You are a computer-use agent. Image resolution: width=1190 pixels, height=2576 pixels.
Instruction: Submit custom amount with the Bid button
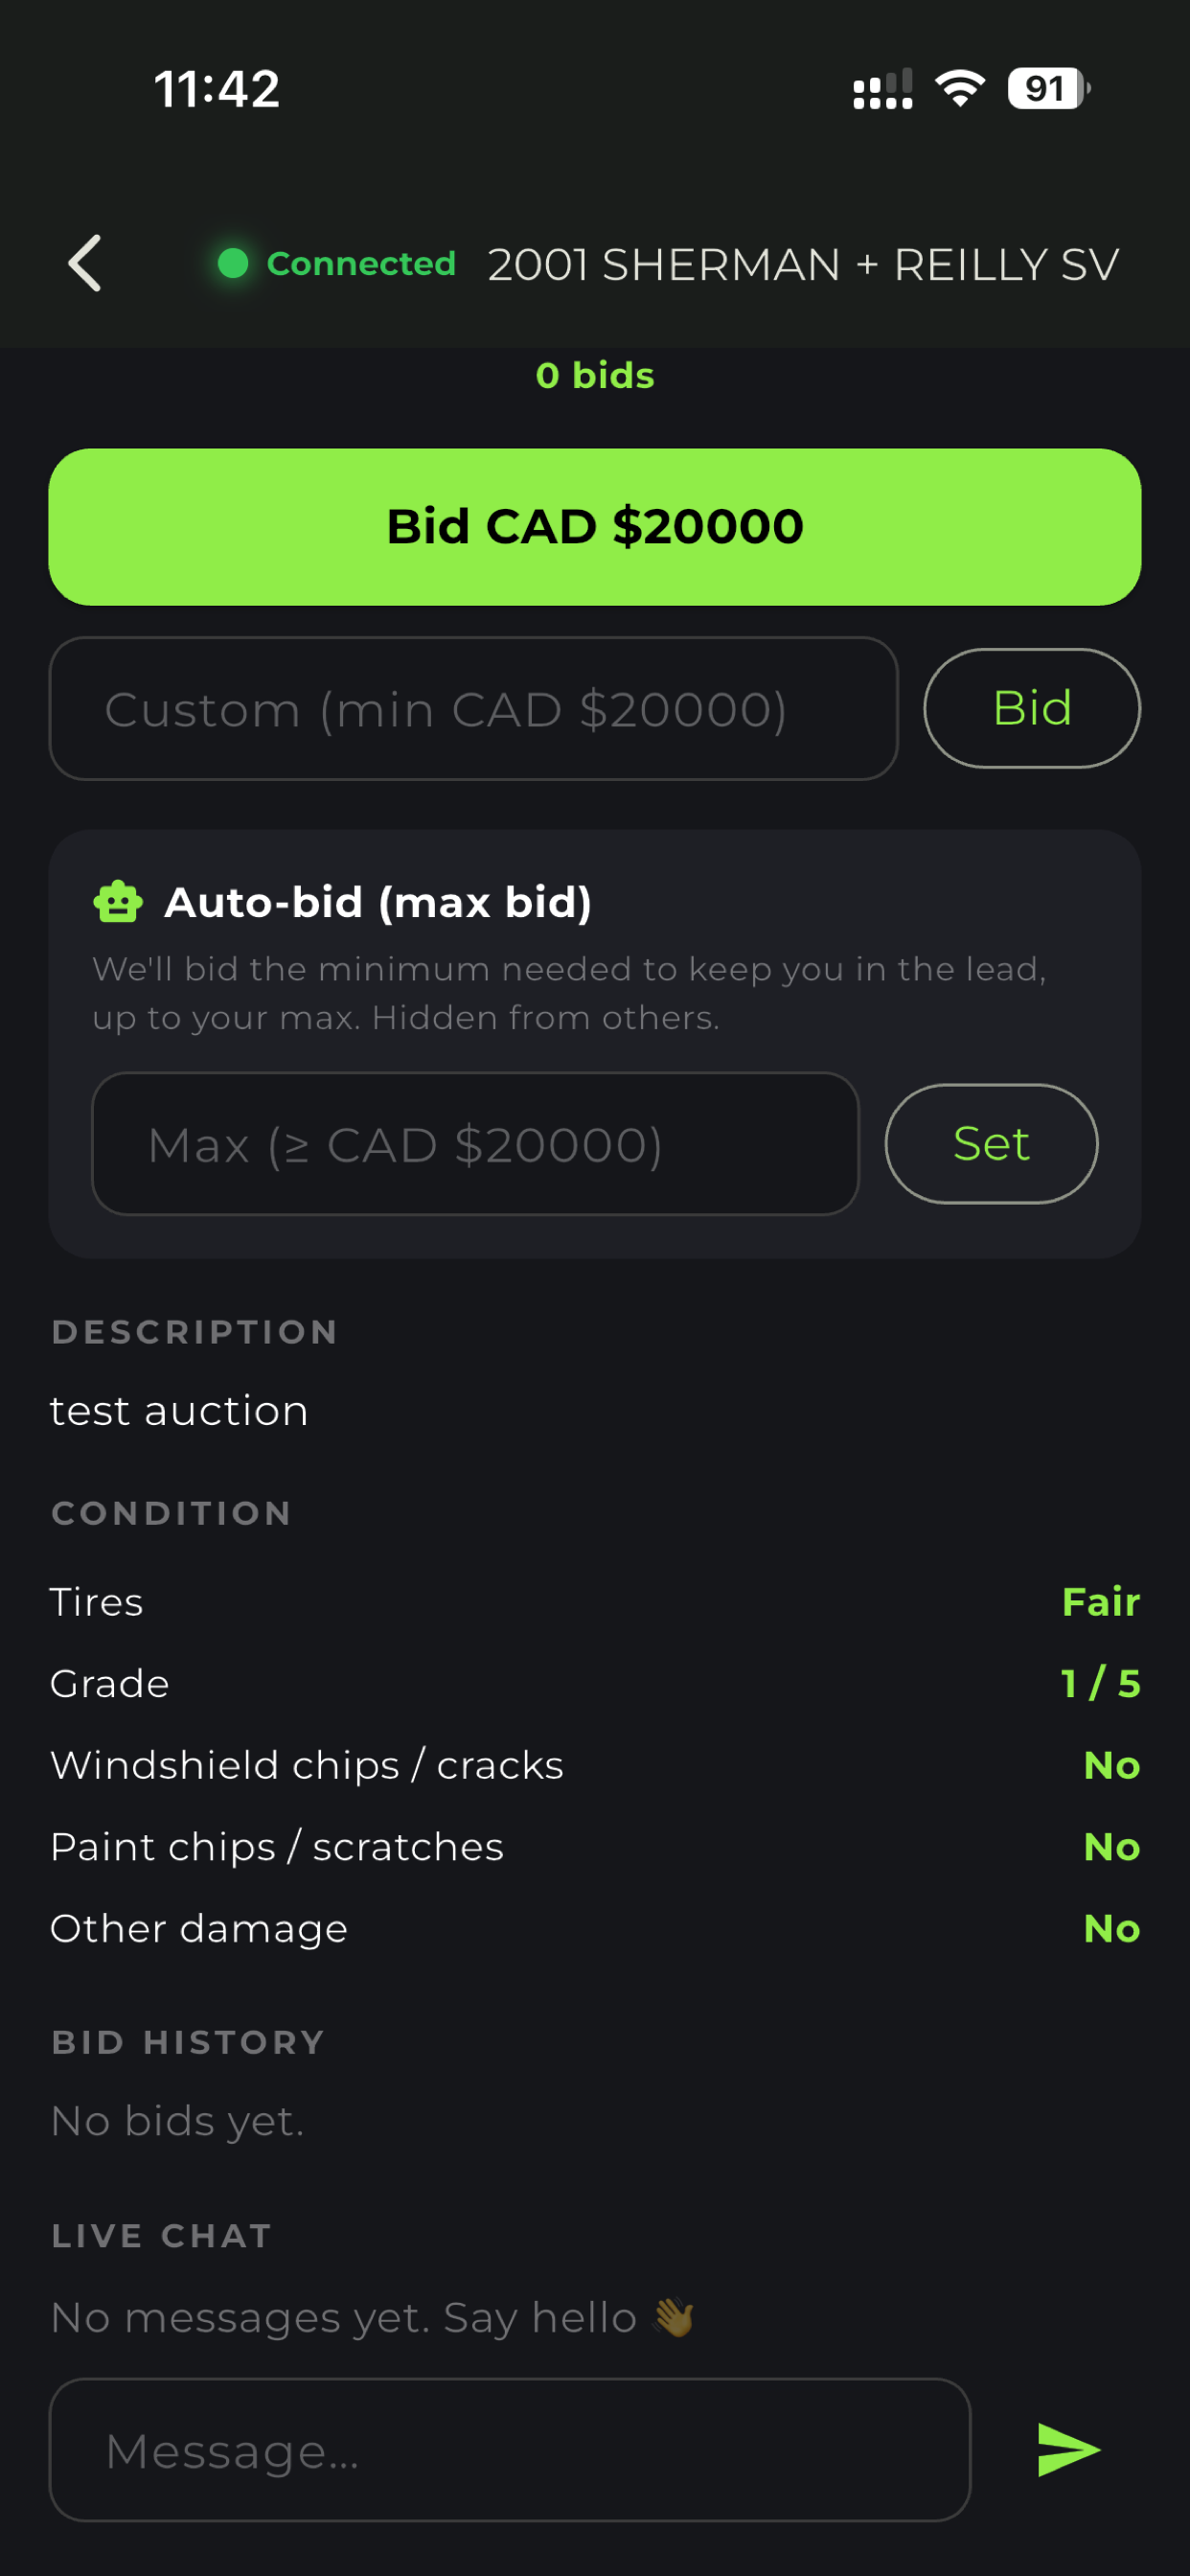1032,709
